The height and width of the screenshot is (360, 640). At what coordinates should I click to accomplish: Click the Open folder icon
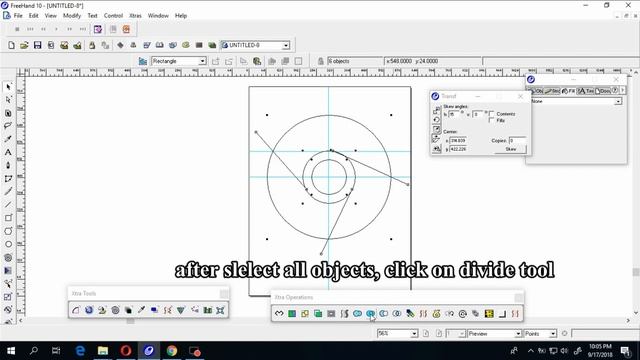pos(24,45)
